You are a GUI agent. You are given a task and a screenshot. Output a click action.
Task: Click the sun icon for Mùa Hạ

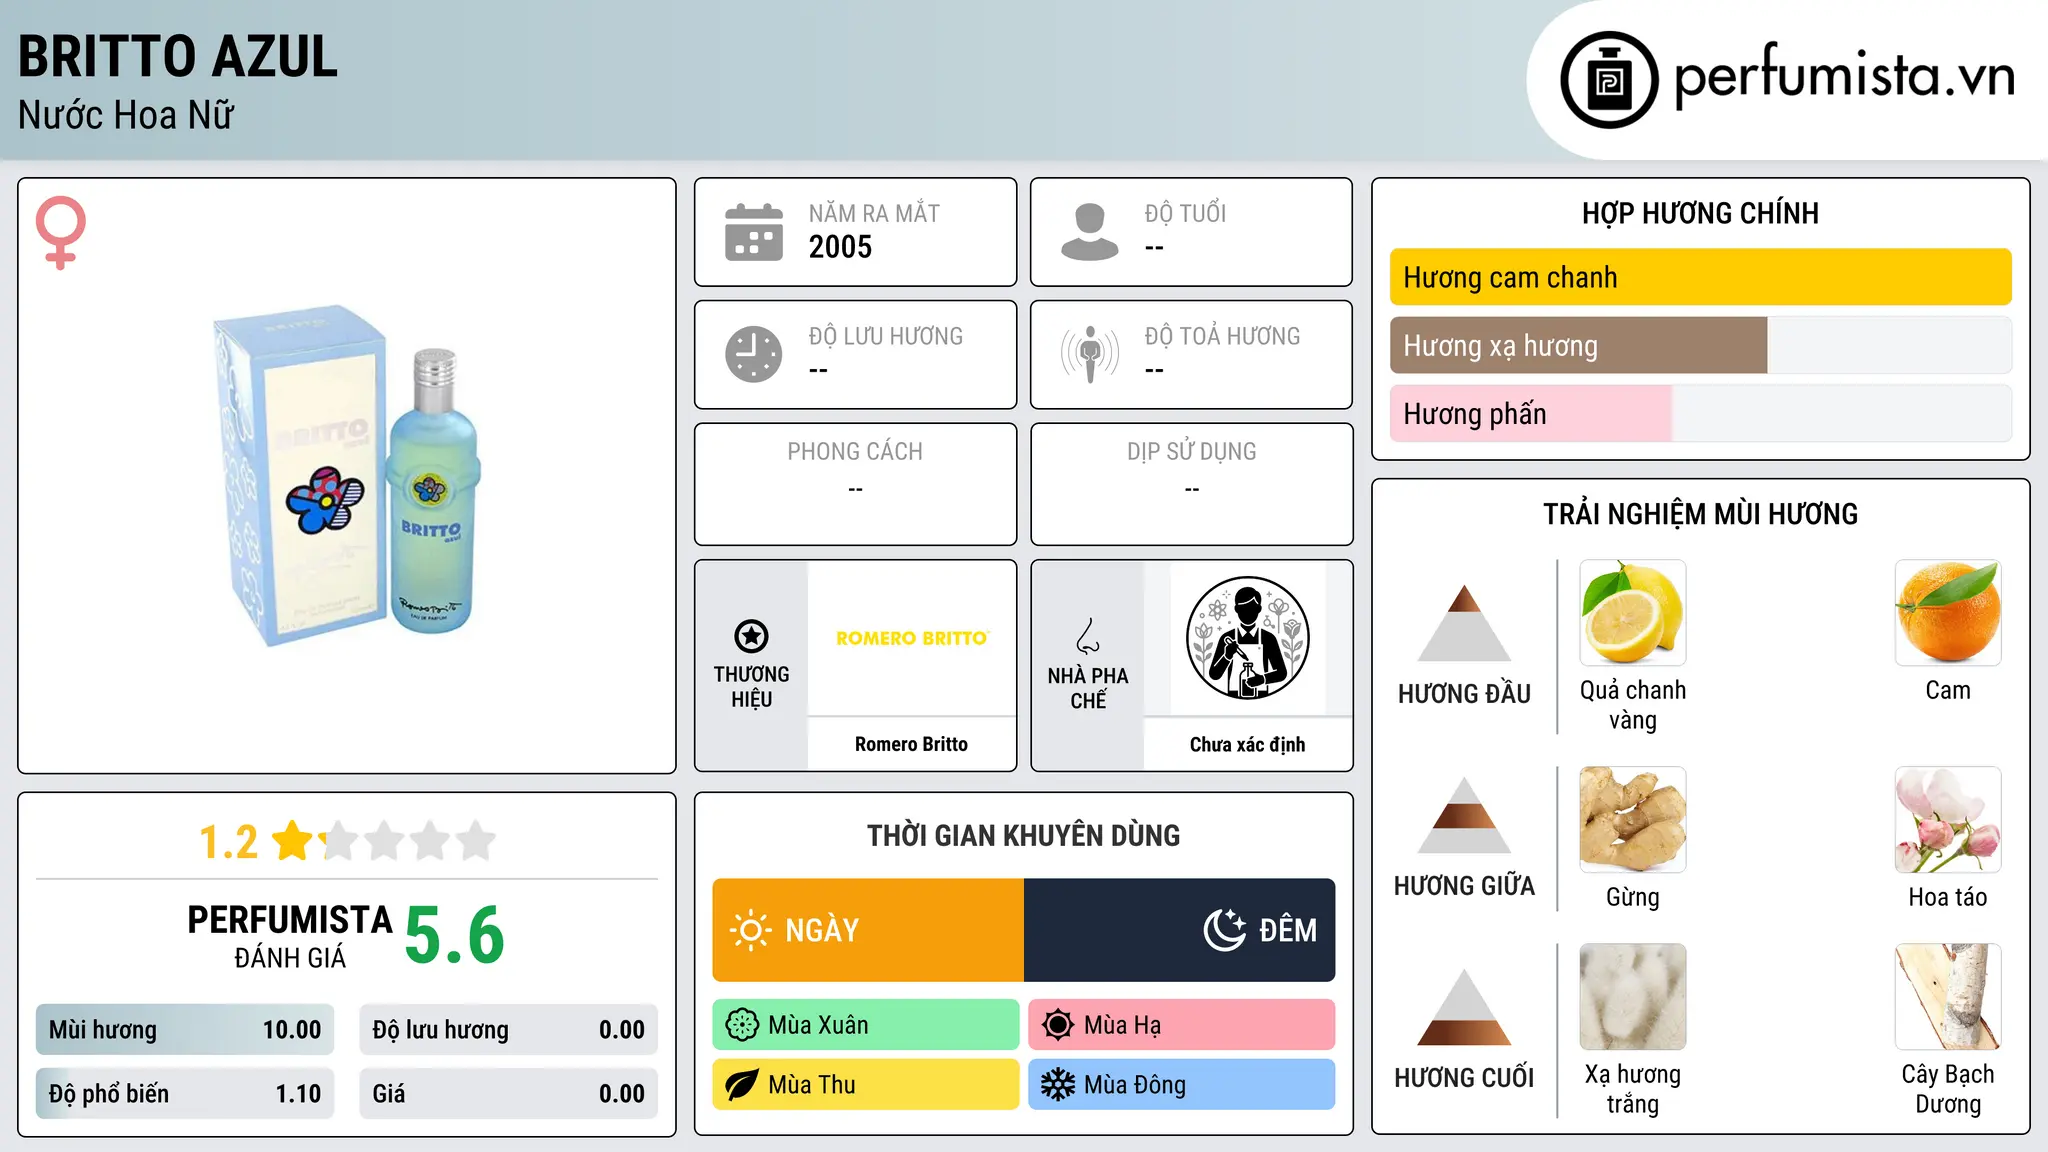pos(1058,1025)
